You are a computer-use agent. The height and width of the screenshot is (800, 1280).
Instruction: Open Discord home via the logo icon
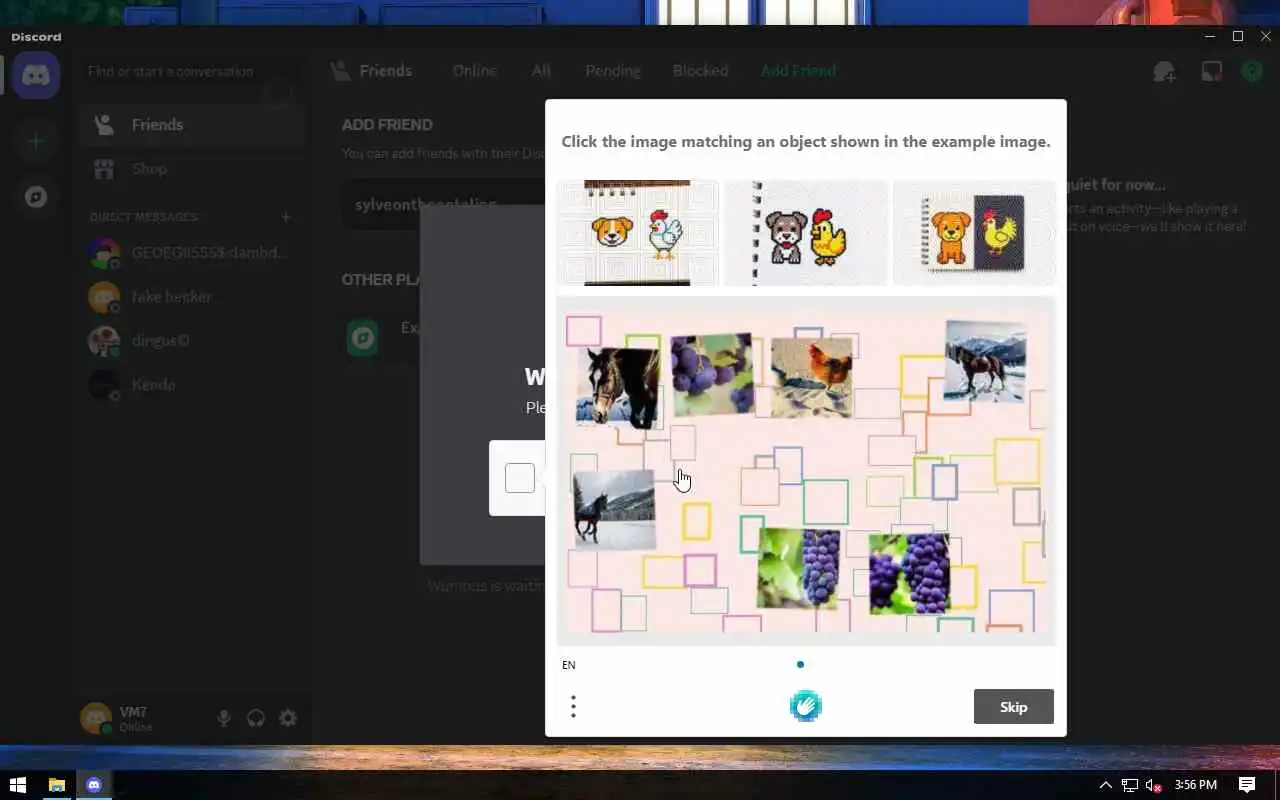click(36, 76)
